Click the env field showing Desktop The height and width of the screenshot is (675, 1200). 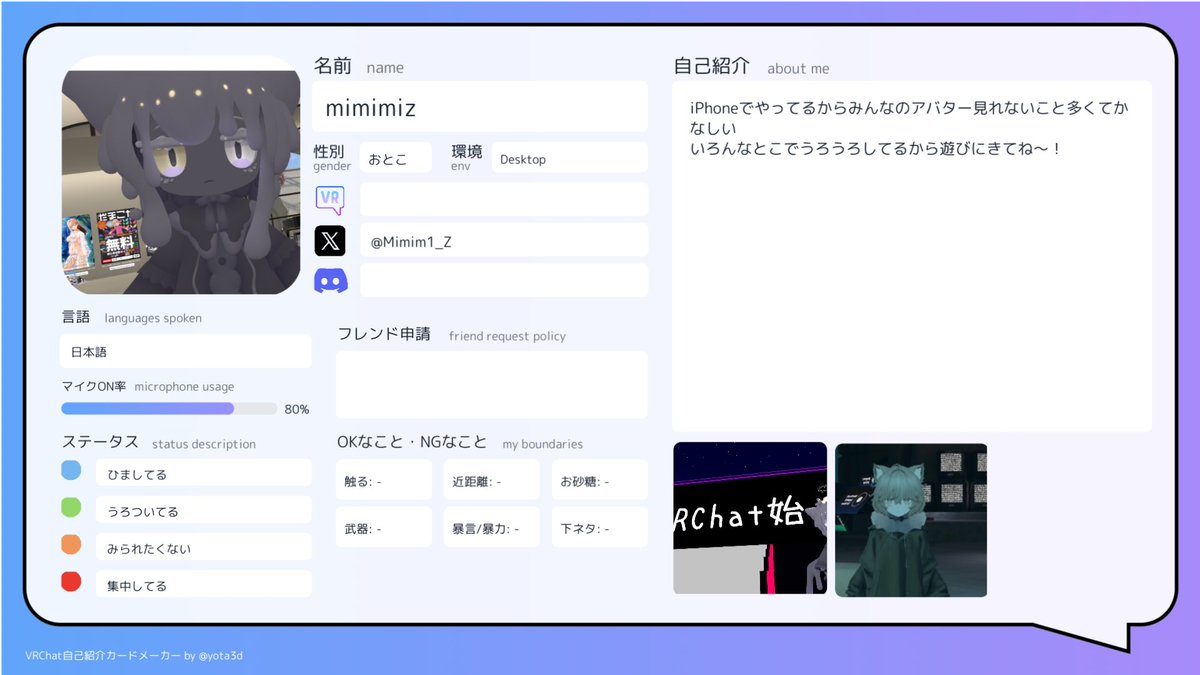pos(569,158)
